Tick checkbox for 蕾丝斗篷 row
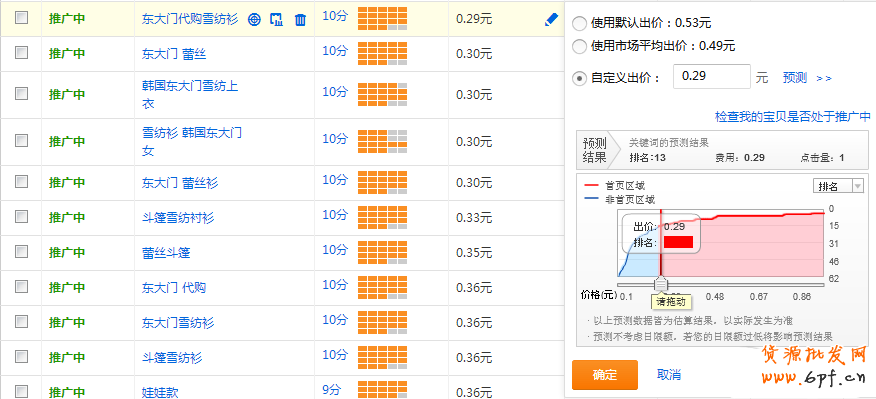 pyautogui.click(x=21, y=251)
